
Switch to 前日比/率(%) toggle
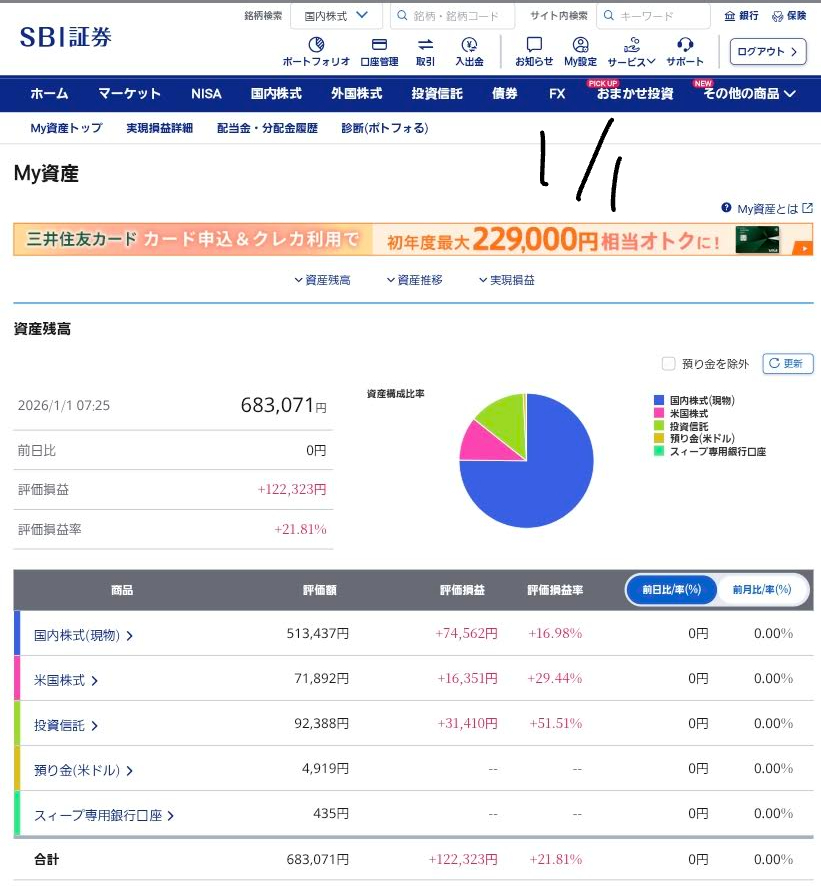(x=672, y=590)
